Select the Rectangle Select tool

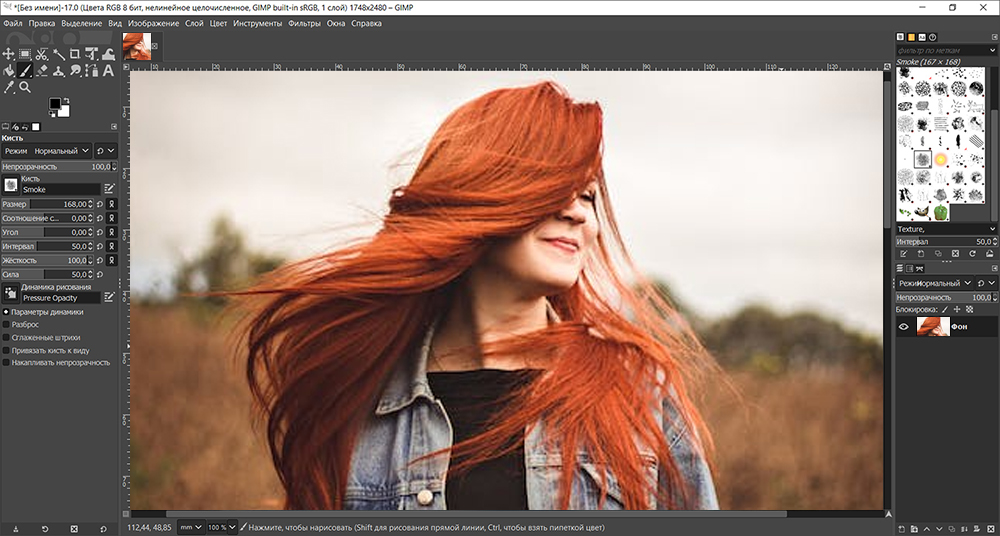[x=25, y=54]
